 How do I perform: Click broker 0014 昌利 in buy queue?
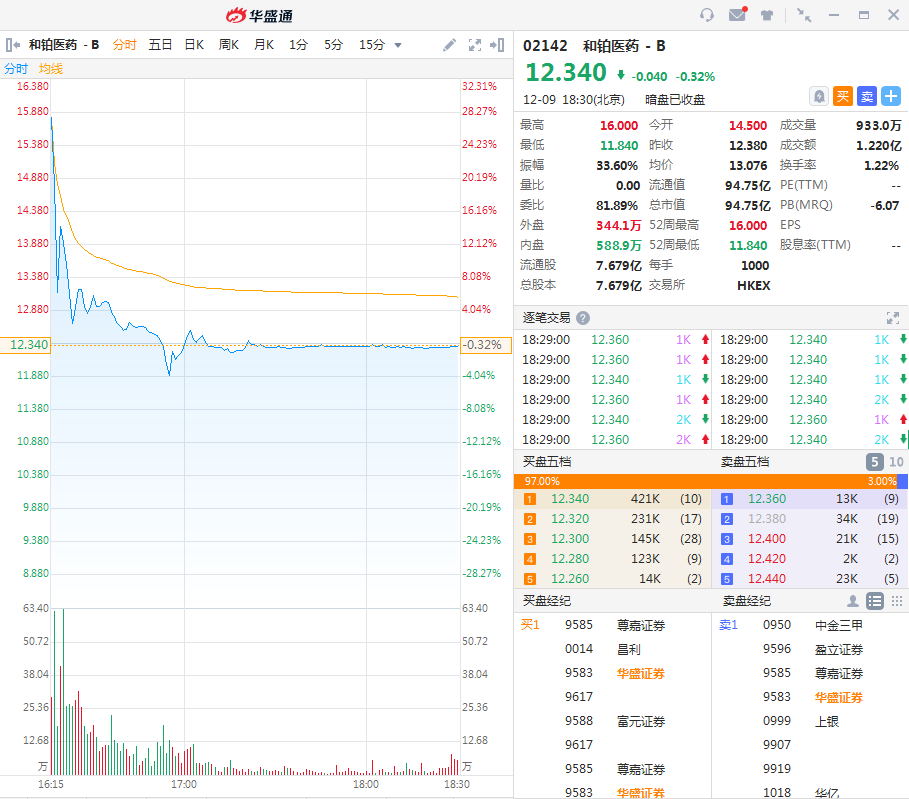pyautogui.click(x=603, y=649)
